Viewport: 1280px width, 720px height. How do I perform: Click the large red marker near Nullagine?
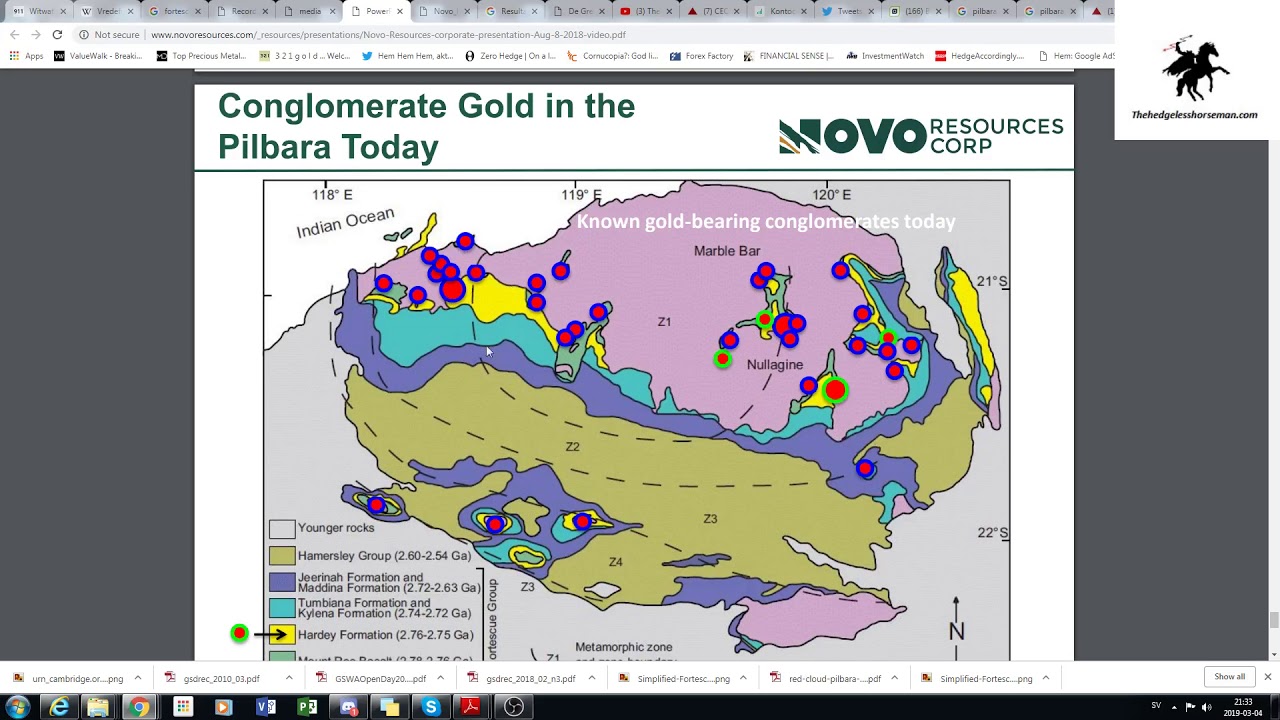pyautogui.click(x=834, y=390)
